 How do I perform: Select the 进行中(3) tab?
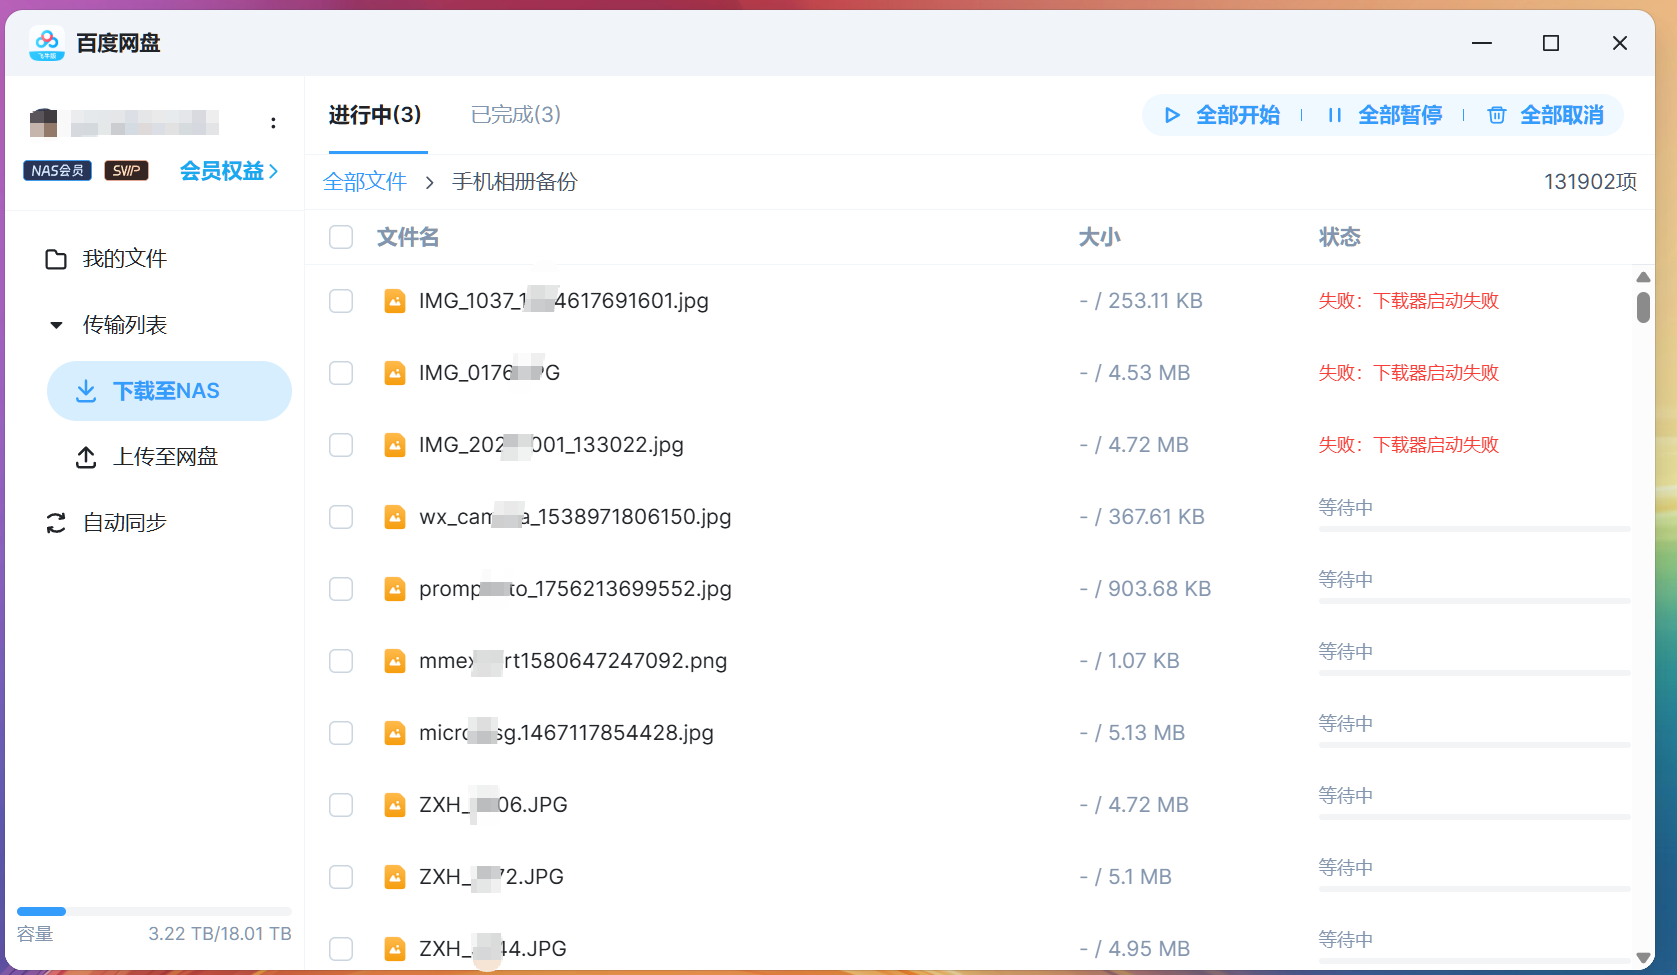375,115
